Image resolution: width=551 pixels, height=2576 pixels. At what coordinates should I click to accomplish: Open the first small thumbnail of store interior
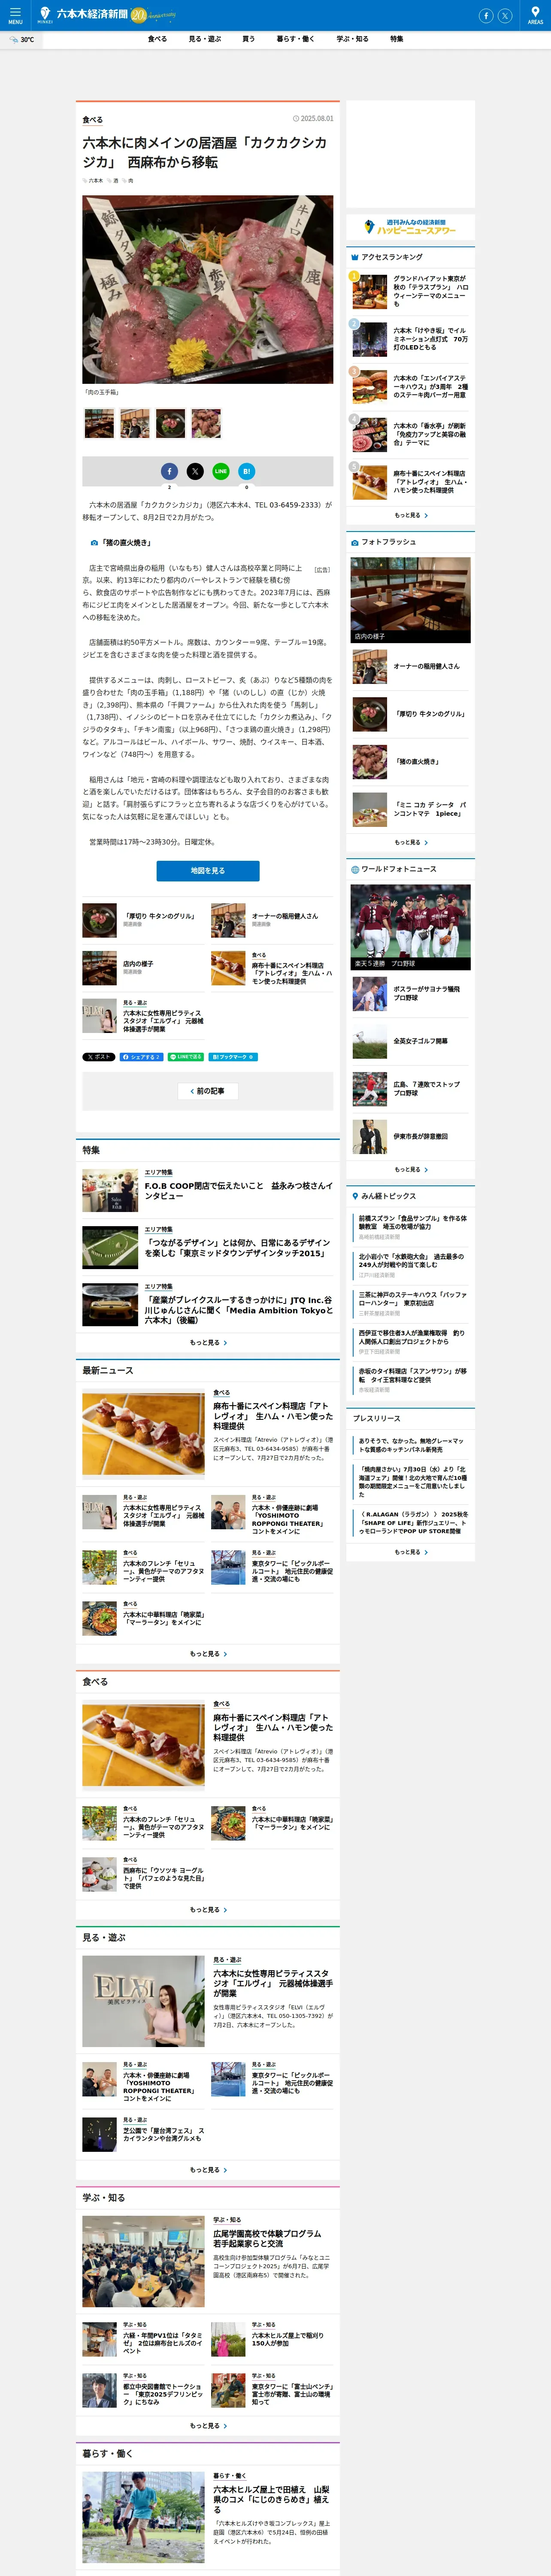click(99, 423)
